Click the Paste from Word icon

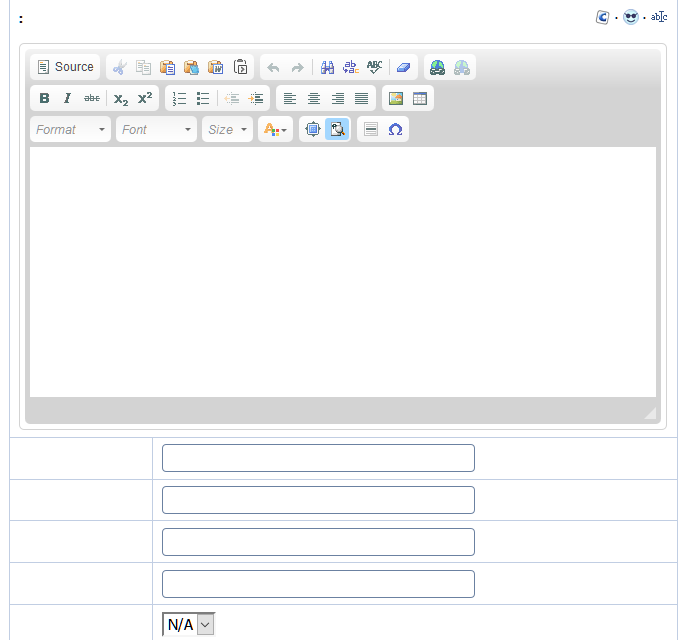216,67
